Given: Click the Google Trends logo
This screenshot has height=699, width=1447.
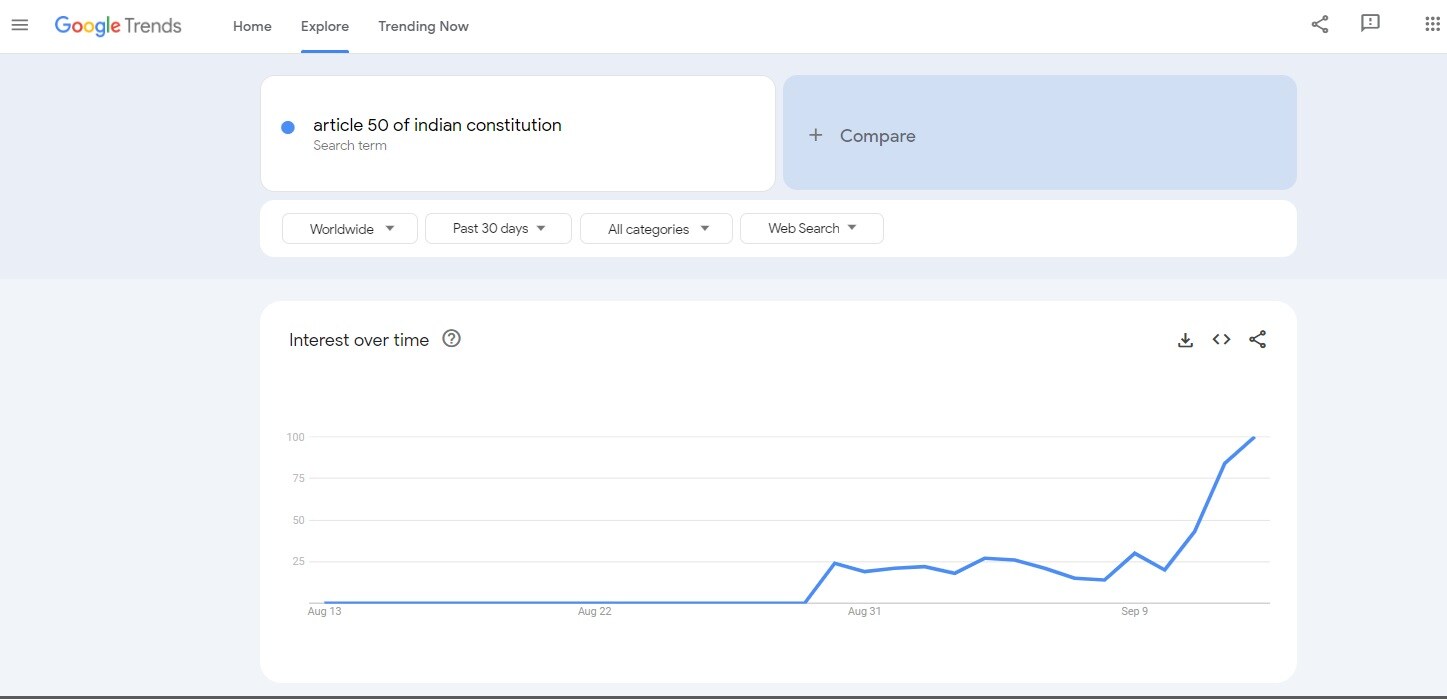Looking at the screenshot, I should pyautogui.click(x=118, y=26).
